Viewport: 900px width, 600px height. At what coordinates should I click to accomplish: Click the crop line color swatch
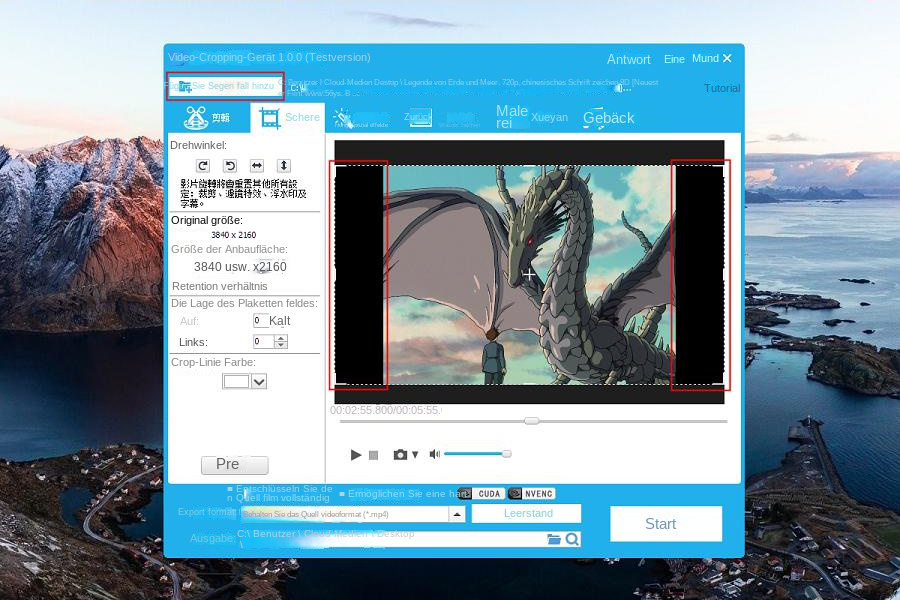coord(236,382)
